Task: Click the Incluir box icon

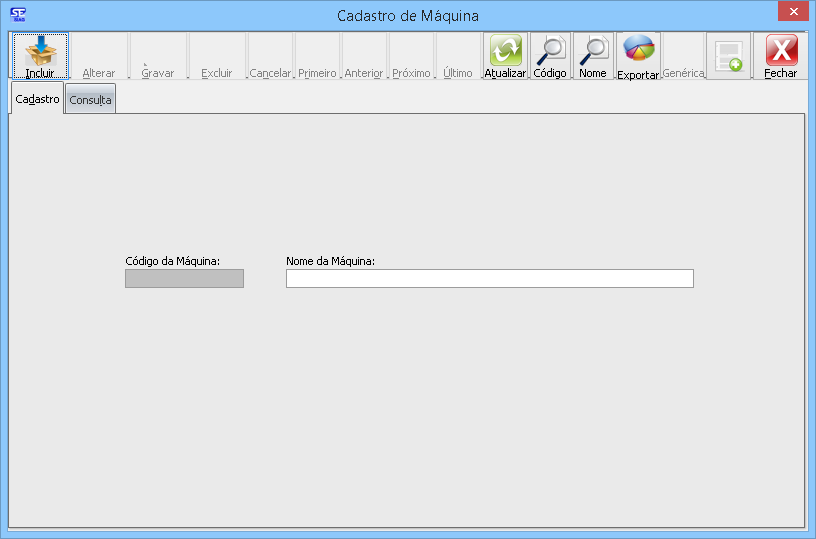Action: (x=40, y=50)
